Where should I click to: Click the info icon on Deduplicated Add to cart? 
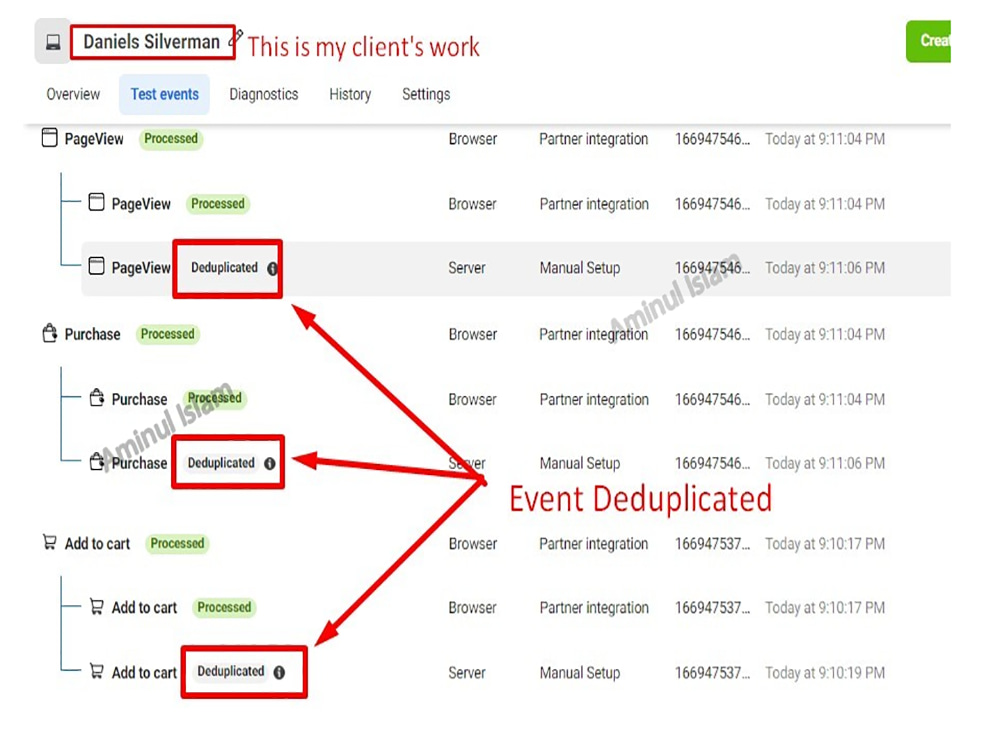pyautogui.click(x=279, y=672)
